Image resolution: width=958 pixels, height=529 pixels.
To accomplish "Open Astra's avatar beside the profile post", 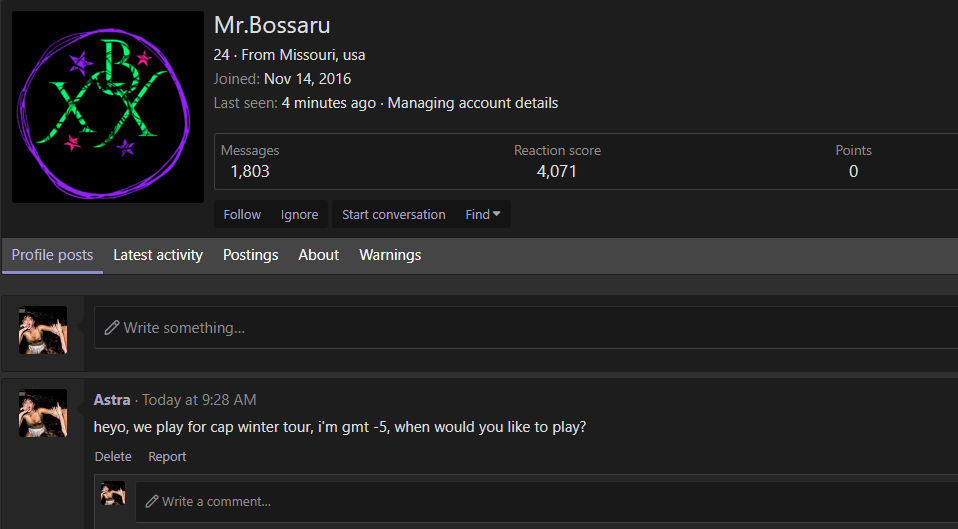I will (x=43, y=414).
